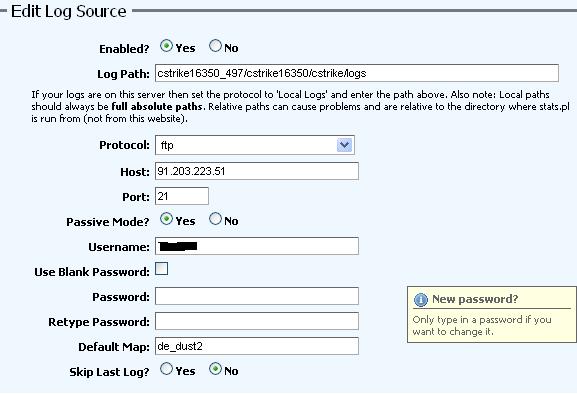Set Passive Mode to Yes
Viewport: 577px width, 394px height.
coord(166,219)
